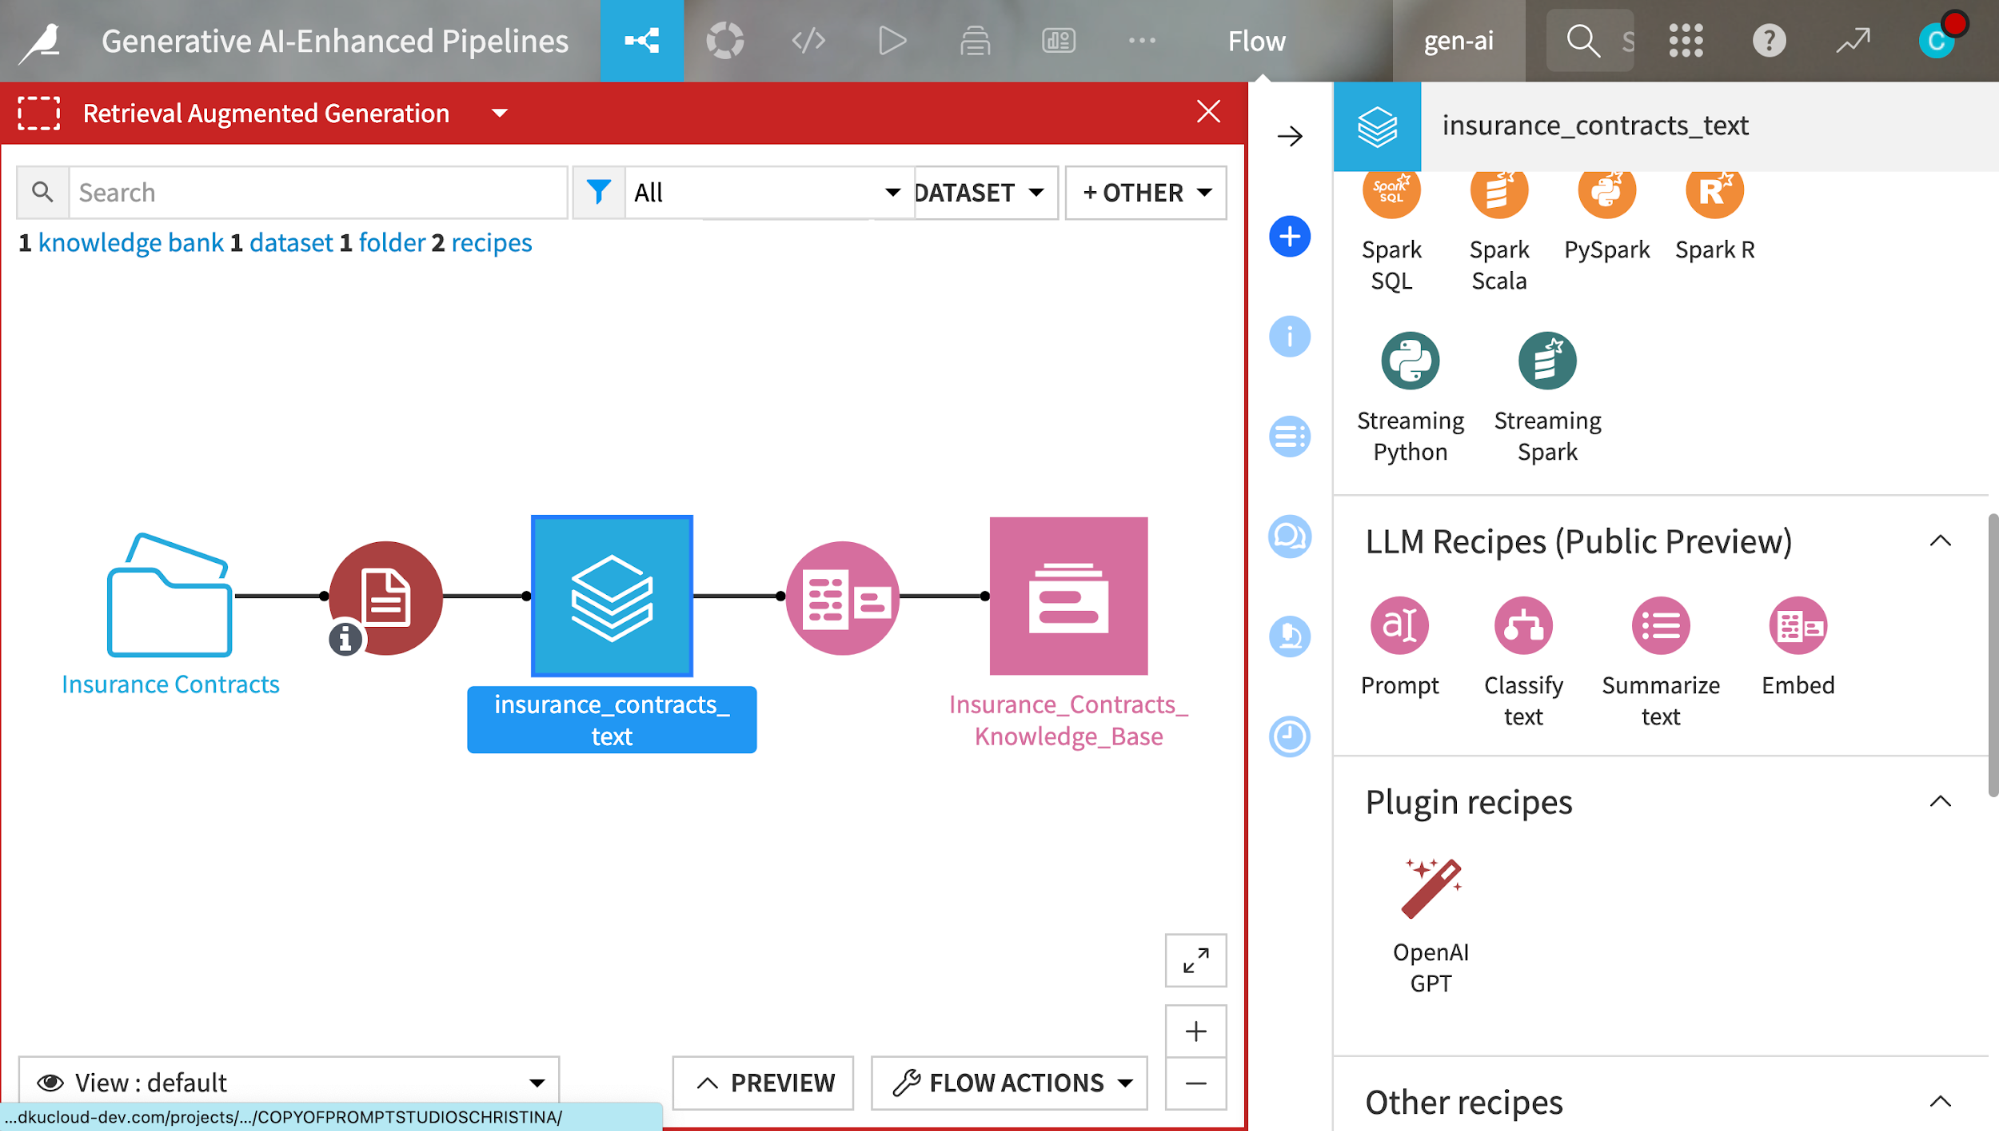1999x1132 pixels.
Task: Open the OpenAI GPT plugin recipe
Action: pyautogui.click(x=1430, y=885)
